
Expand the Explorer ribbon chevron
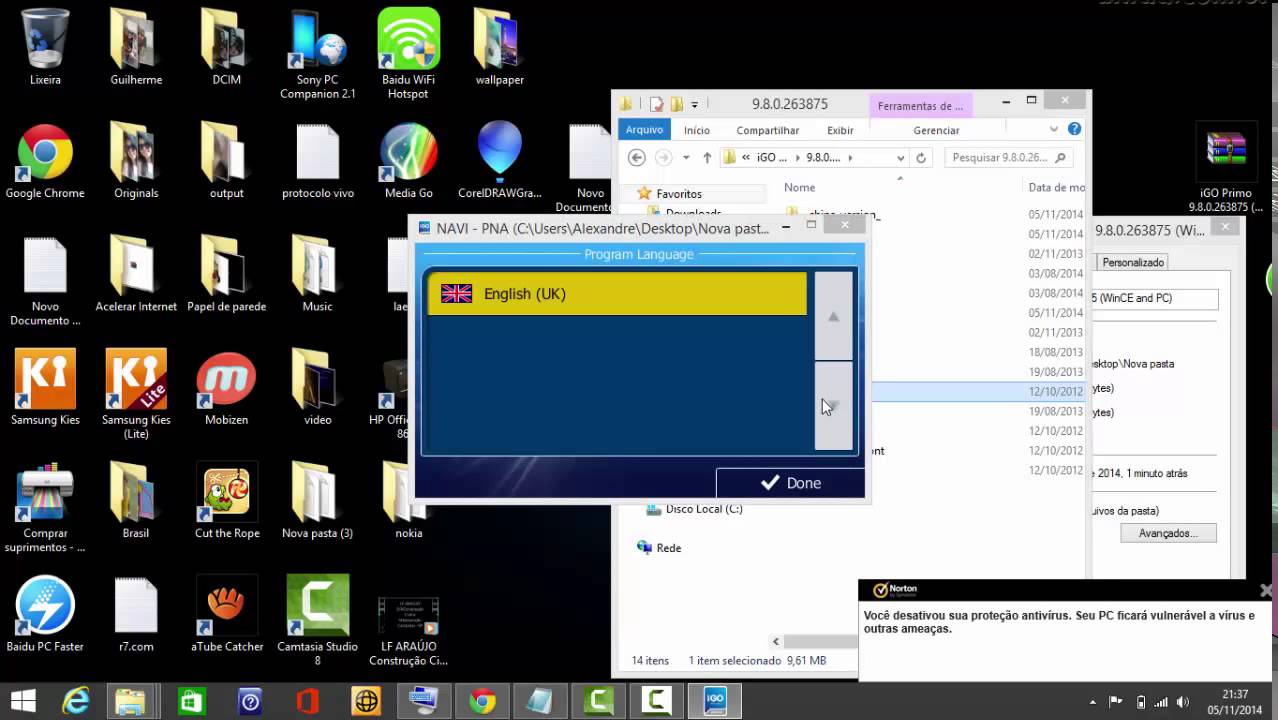(x=1053, y=129)
